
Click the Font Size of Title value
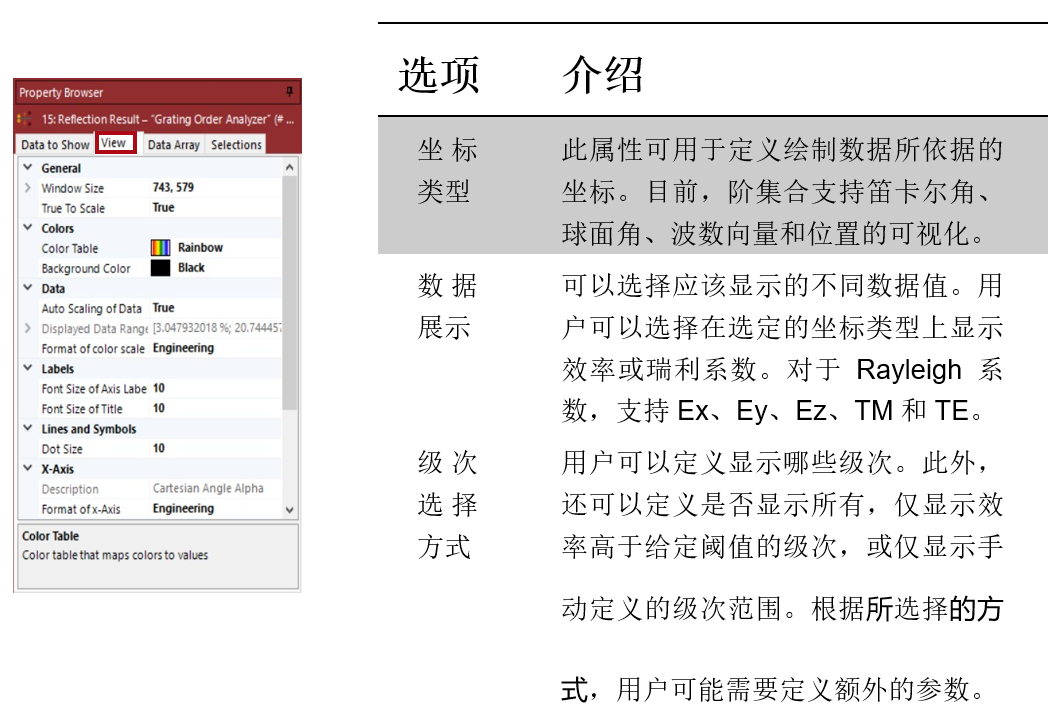159,408
